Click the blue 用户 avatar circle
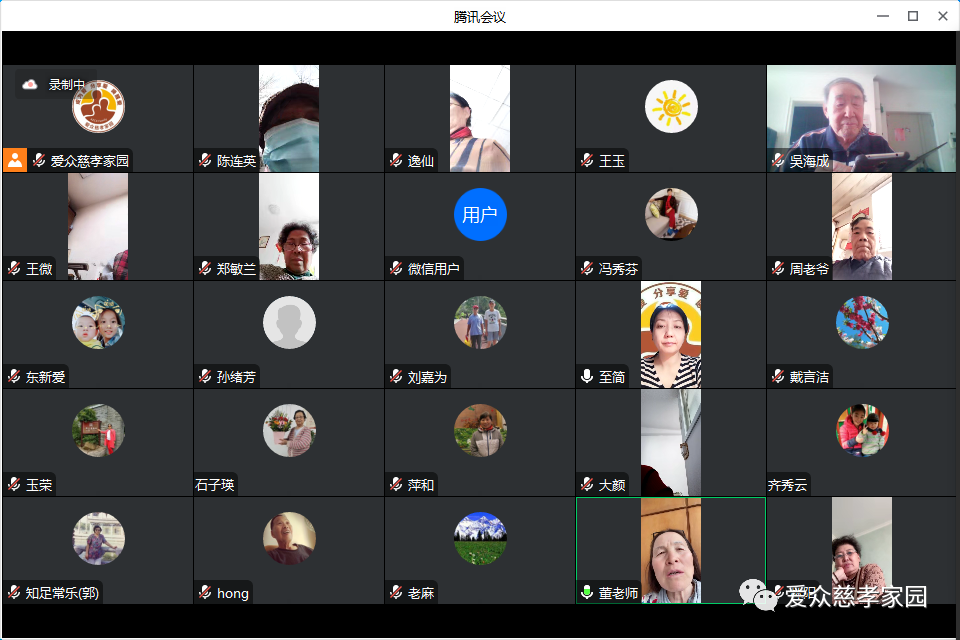 point(480,215)
